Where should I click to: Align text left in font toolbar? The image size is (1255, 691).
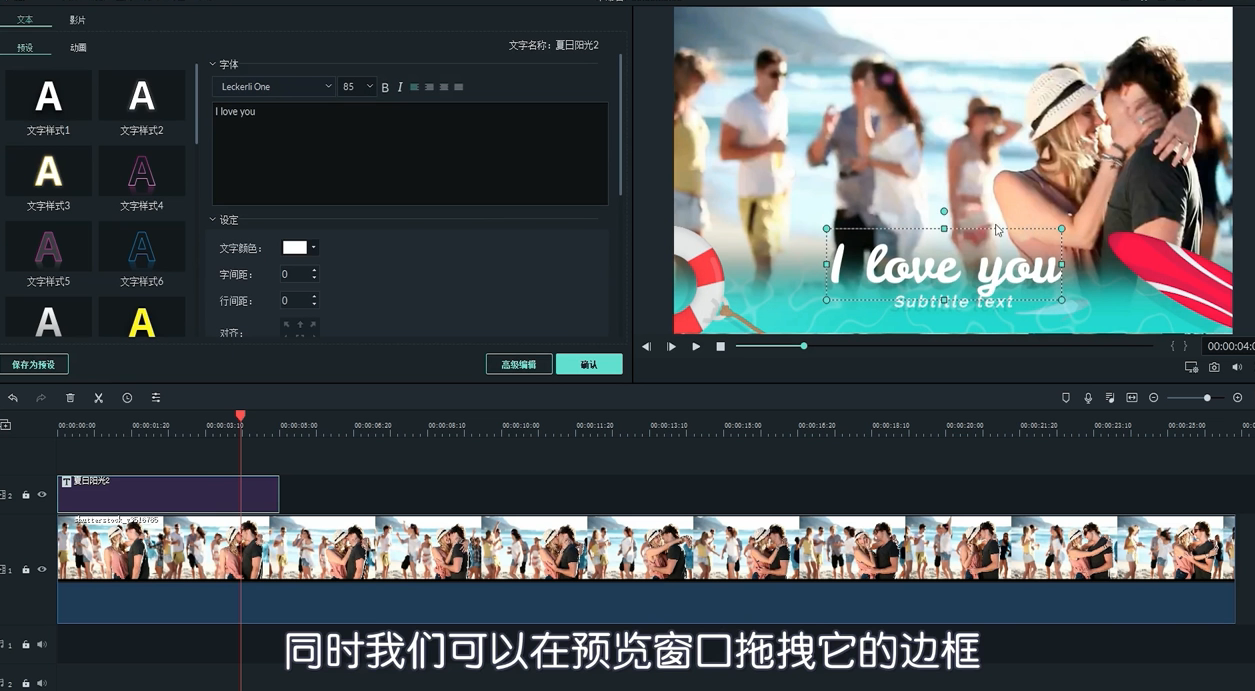tap(414, 87)
